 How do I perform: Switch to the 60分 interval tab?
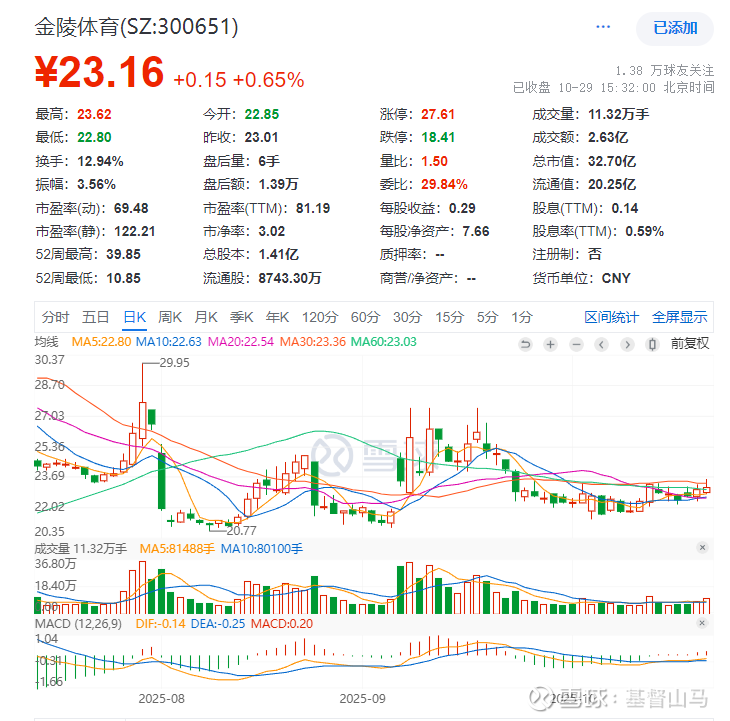pos(365,317)
